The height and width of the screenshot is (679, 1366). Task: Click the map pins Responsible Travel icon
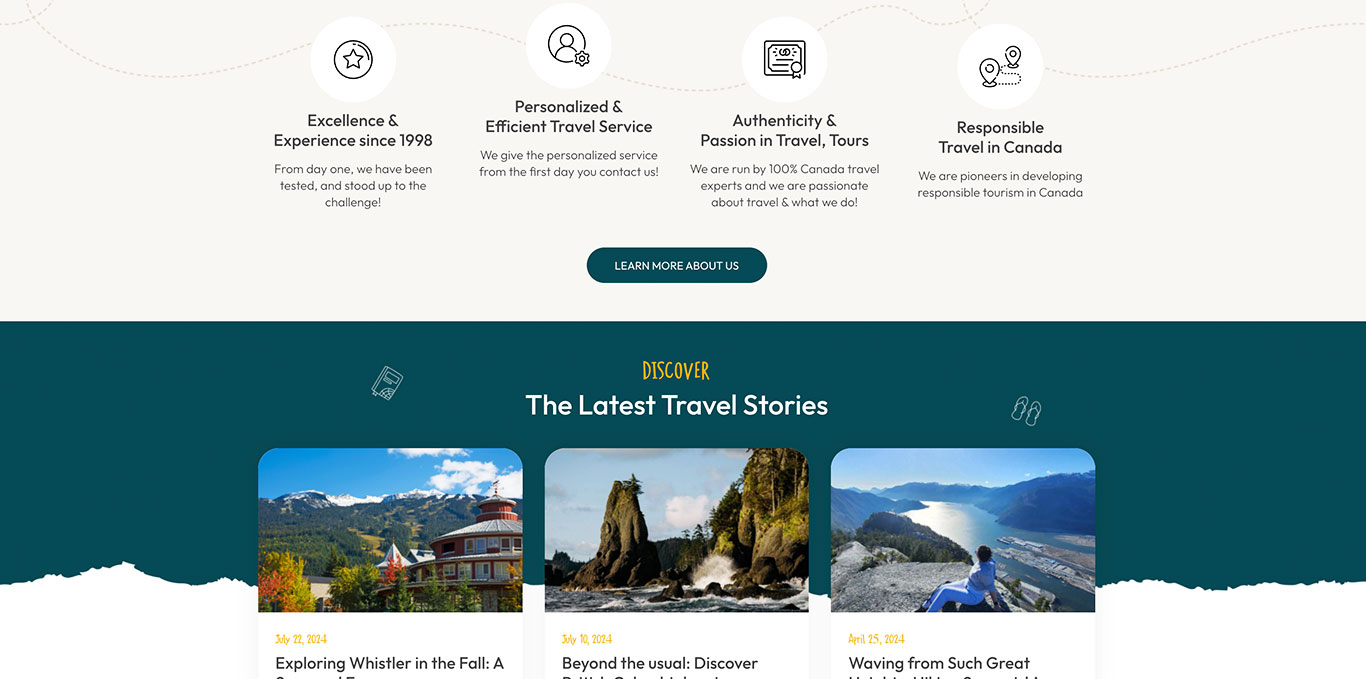pos(1000,66)
